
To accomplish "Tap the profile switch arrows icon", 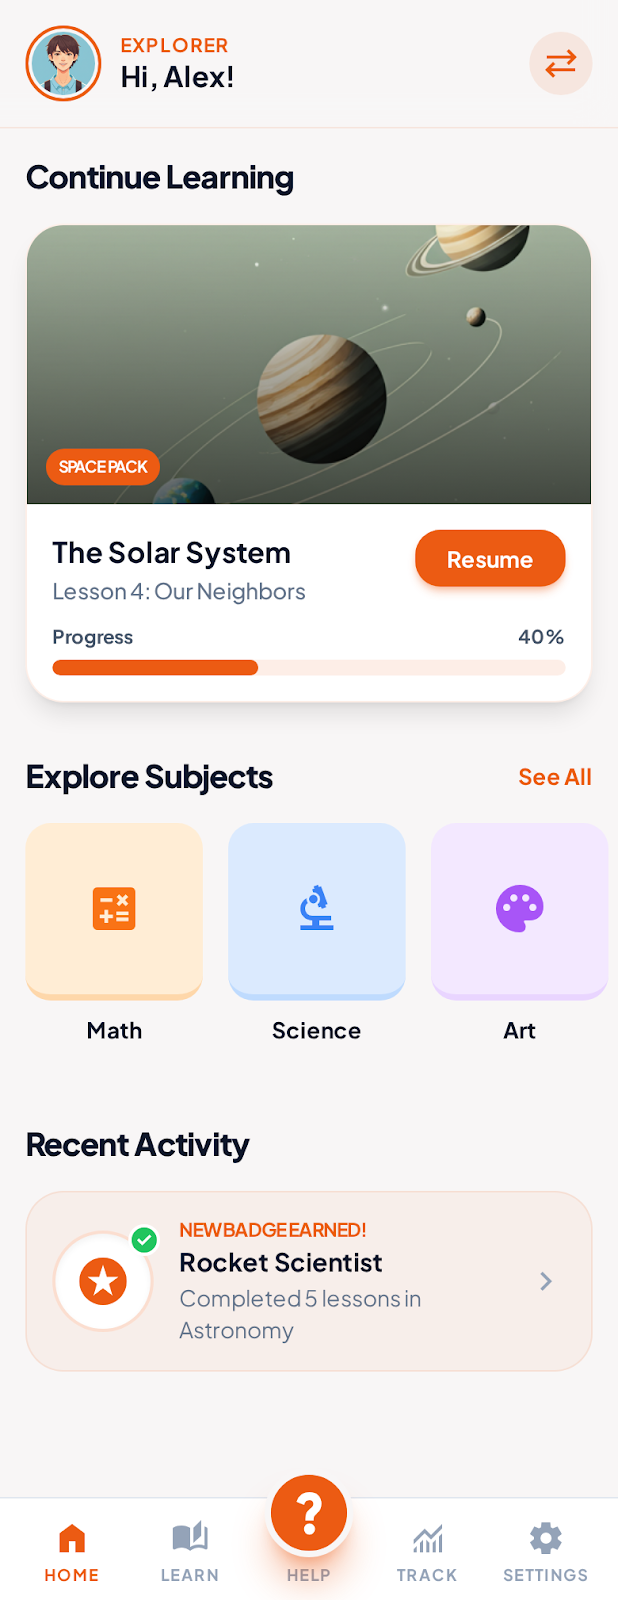I will (560, 63).
